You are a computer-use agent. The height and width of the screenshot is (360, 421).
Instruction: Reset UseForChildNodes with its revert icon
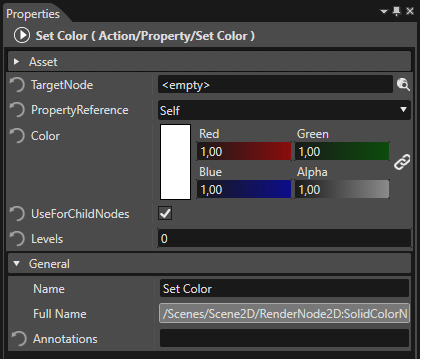pyautogui.click(x=17, y=214)
